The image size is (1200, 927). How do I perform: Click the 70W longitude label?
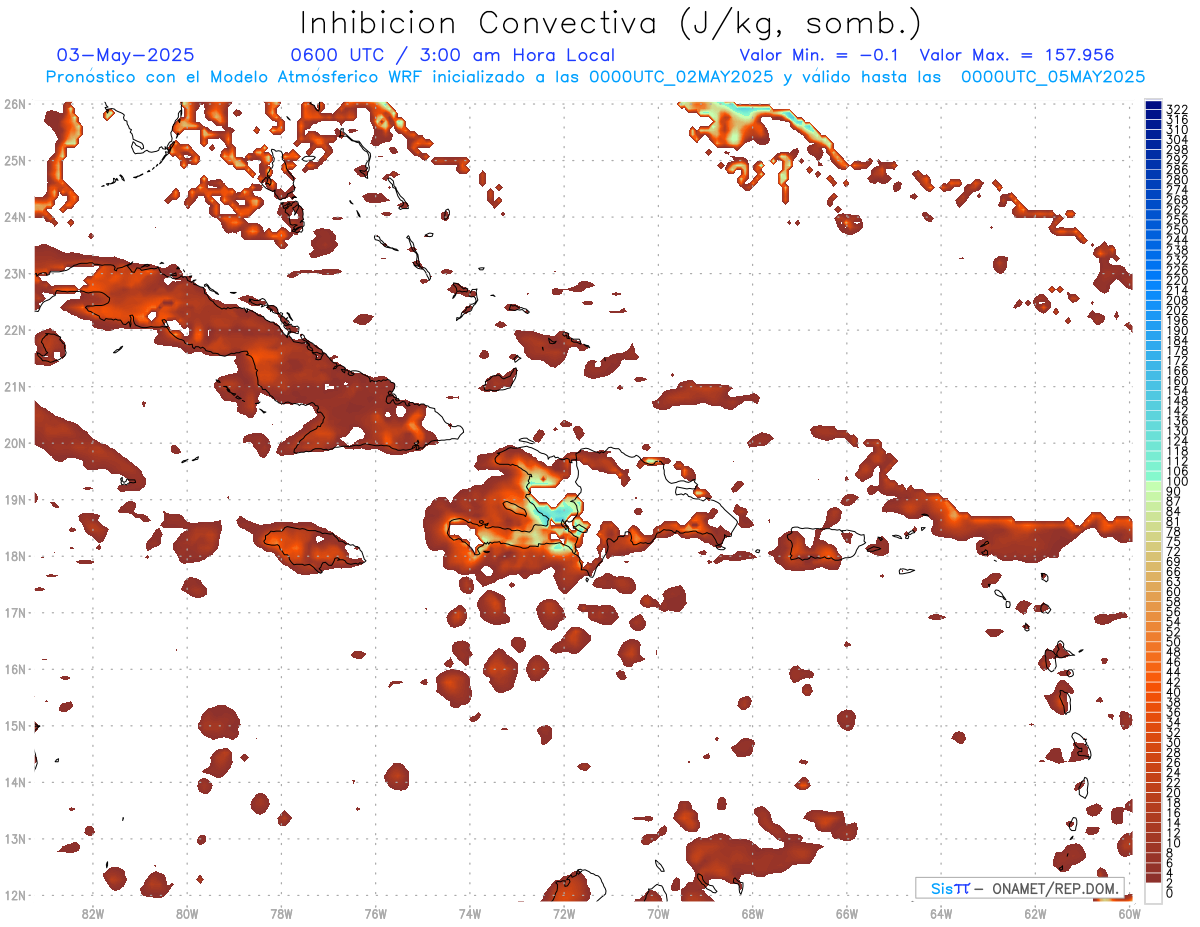pyautogui.click(x=658, y=912)
